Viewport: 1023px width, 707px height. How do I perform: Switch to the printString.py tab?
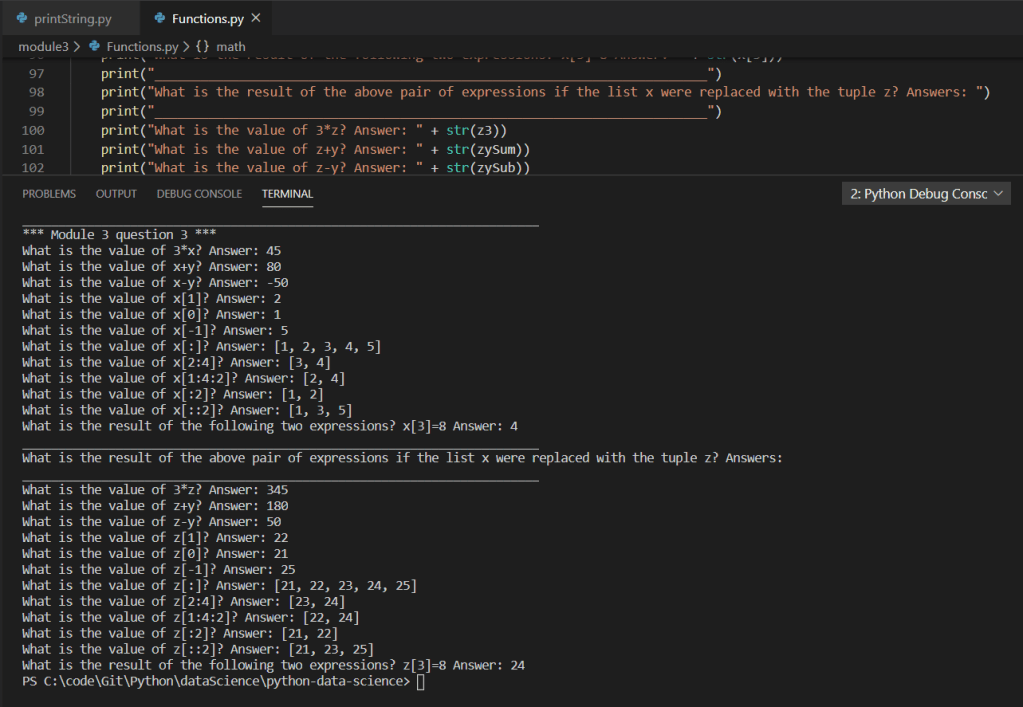click(x=72, y=19)
